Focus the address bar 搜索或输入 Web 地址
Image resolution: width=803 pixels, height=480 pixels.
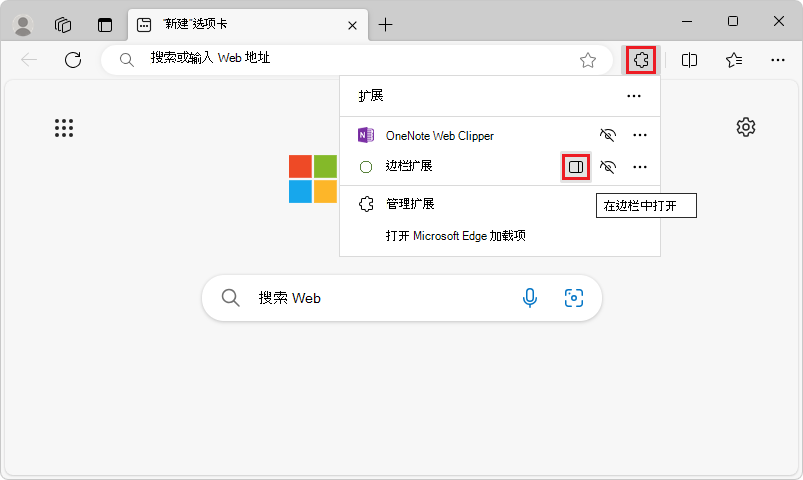point(356,60)
